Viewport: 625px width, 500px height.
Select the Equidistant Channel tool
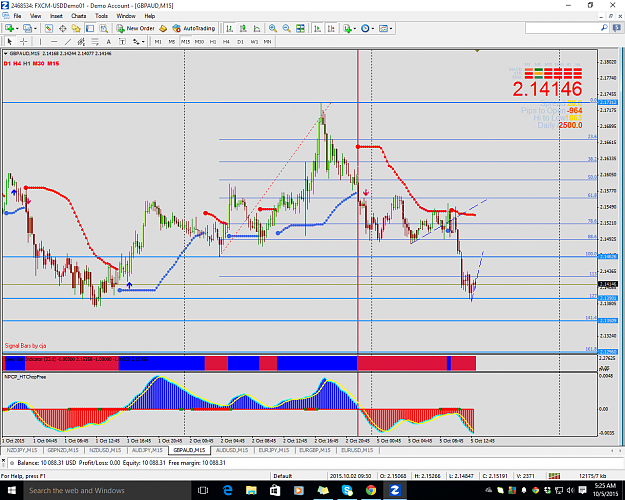[x=81, y=41]
